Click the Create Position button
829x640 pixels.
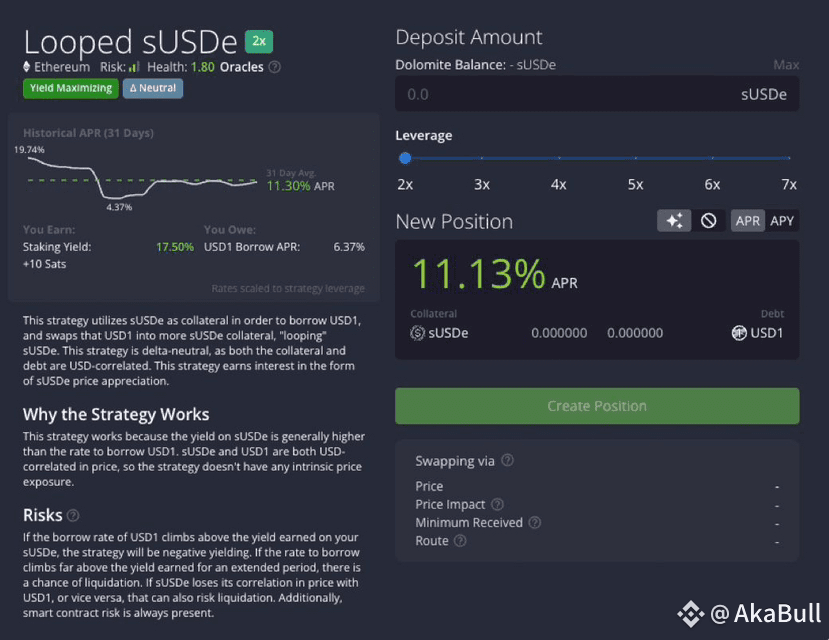click(597, 406)
